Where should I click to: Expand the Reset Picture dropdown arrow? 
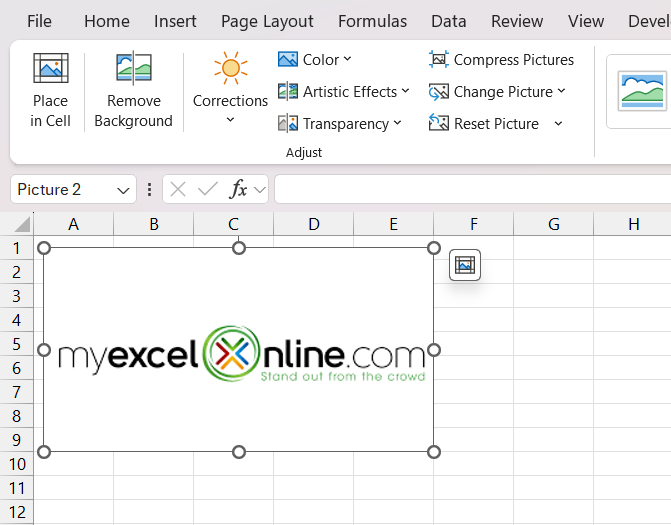tap(558, 124)
